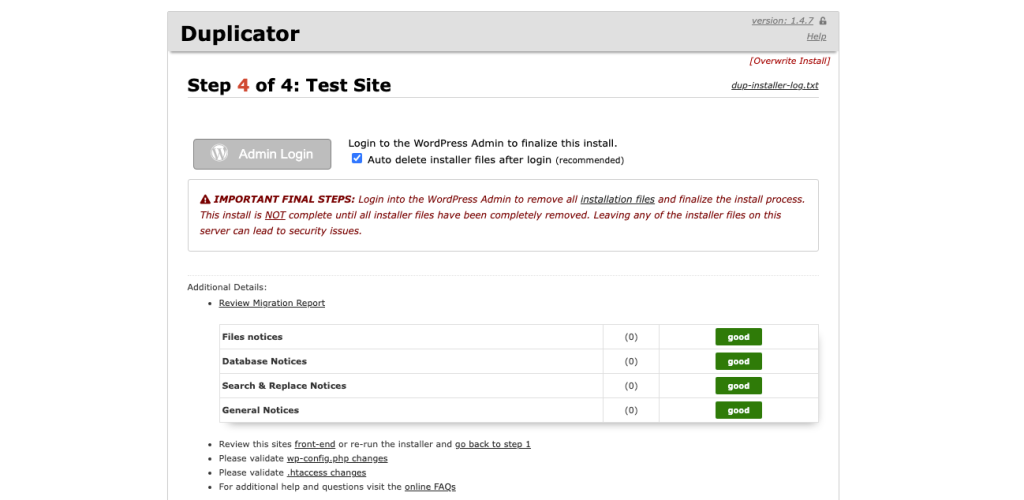Click the IMPORTANT FINAL STEPS text

(x=284, y=199)
